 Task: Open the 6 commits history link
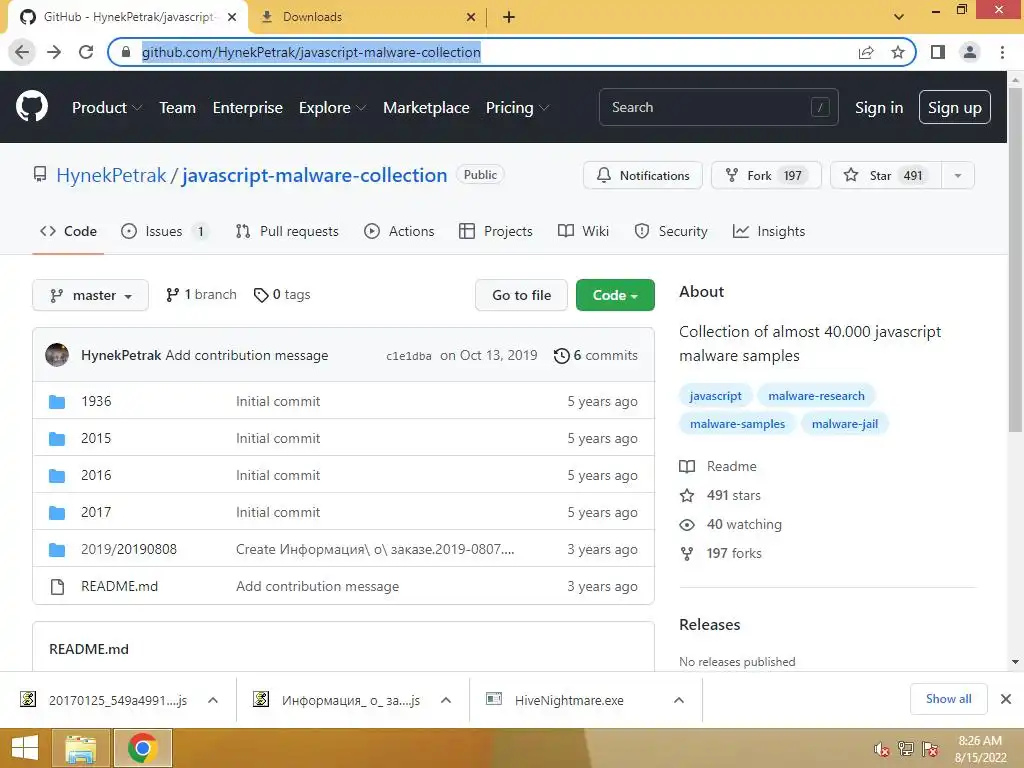pyautogui.click(x=596, y=355)
